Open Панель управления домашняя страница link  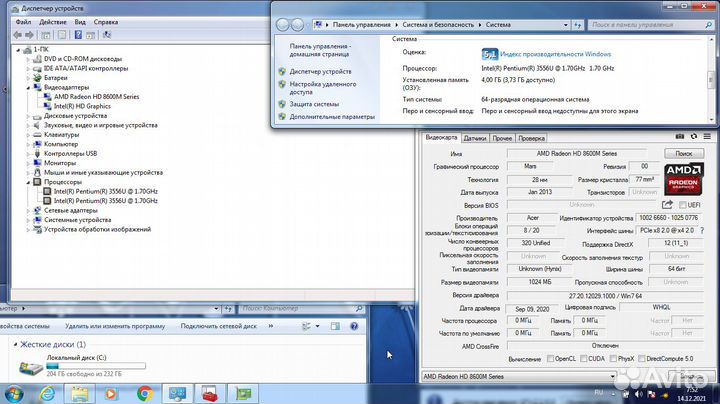tap(320, 50)
